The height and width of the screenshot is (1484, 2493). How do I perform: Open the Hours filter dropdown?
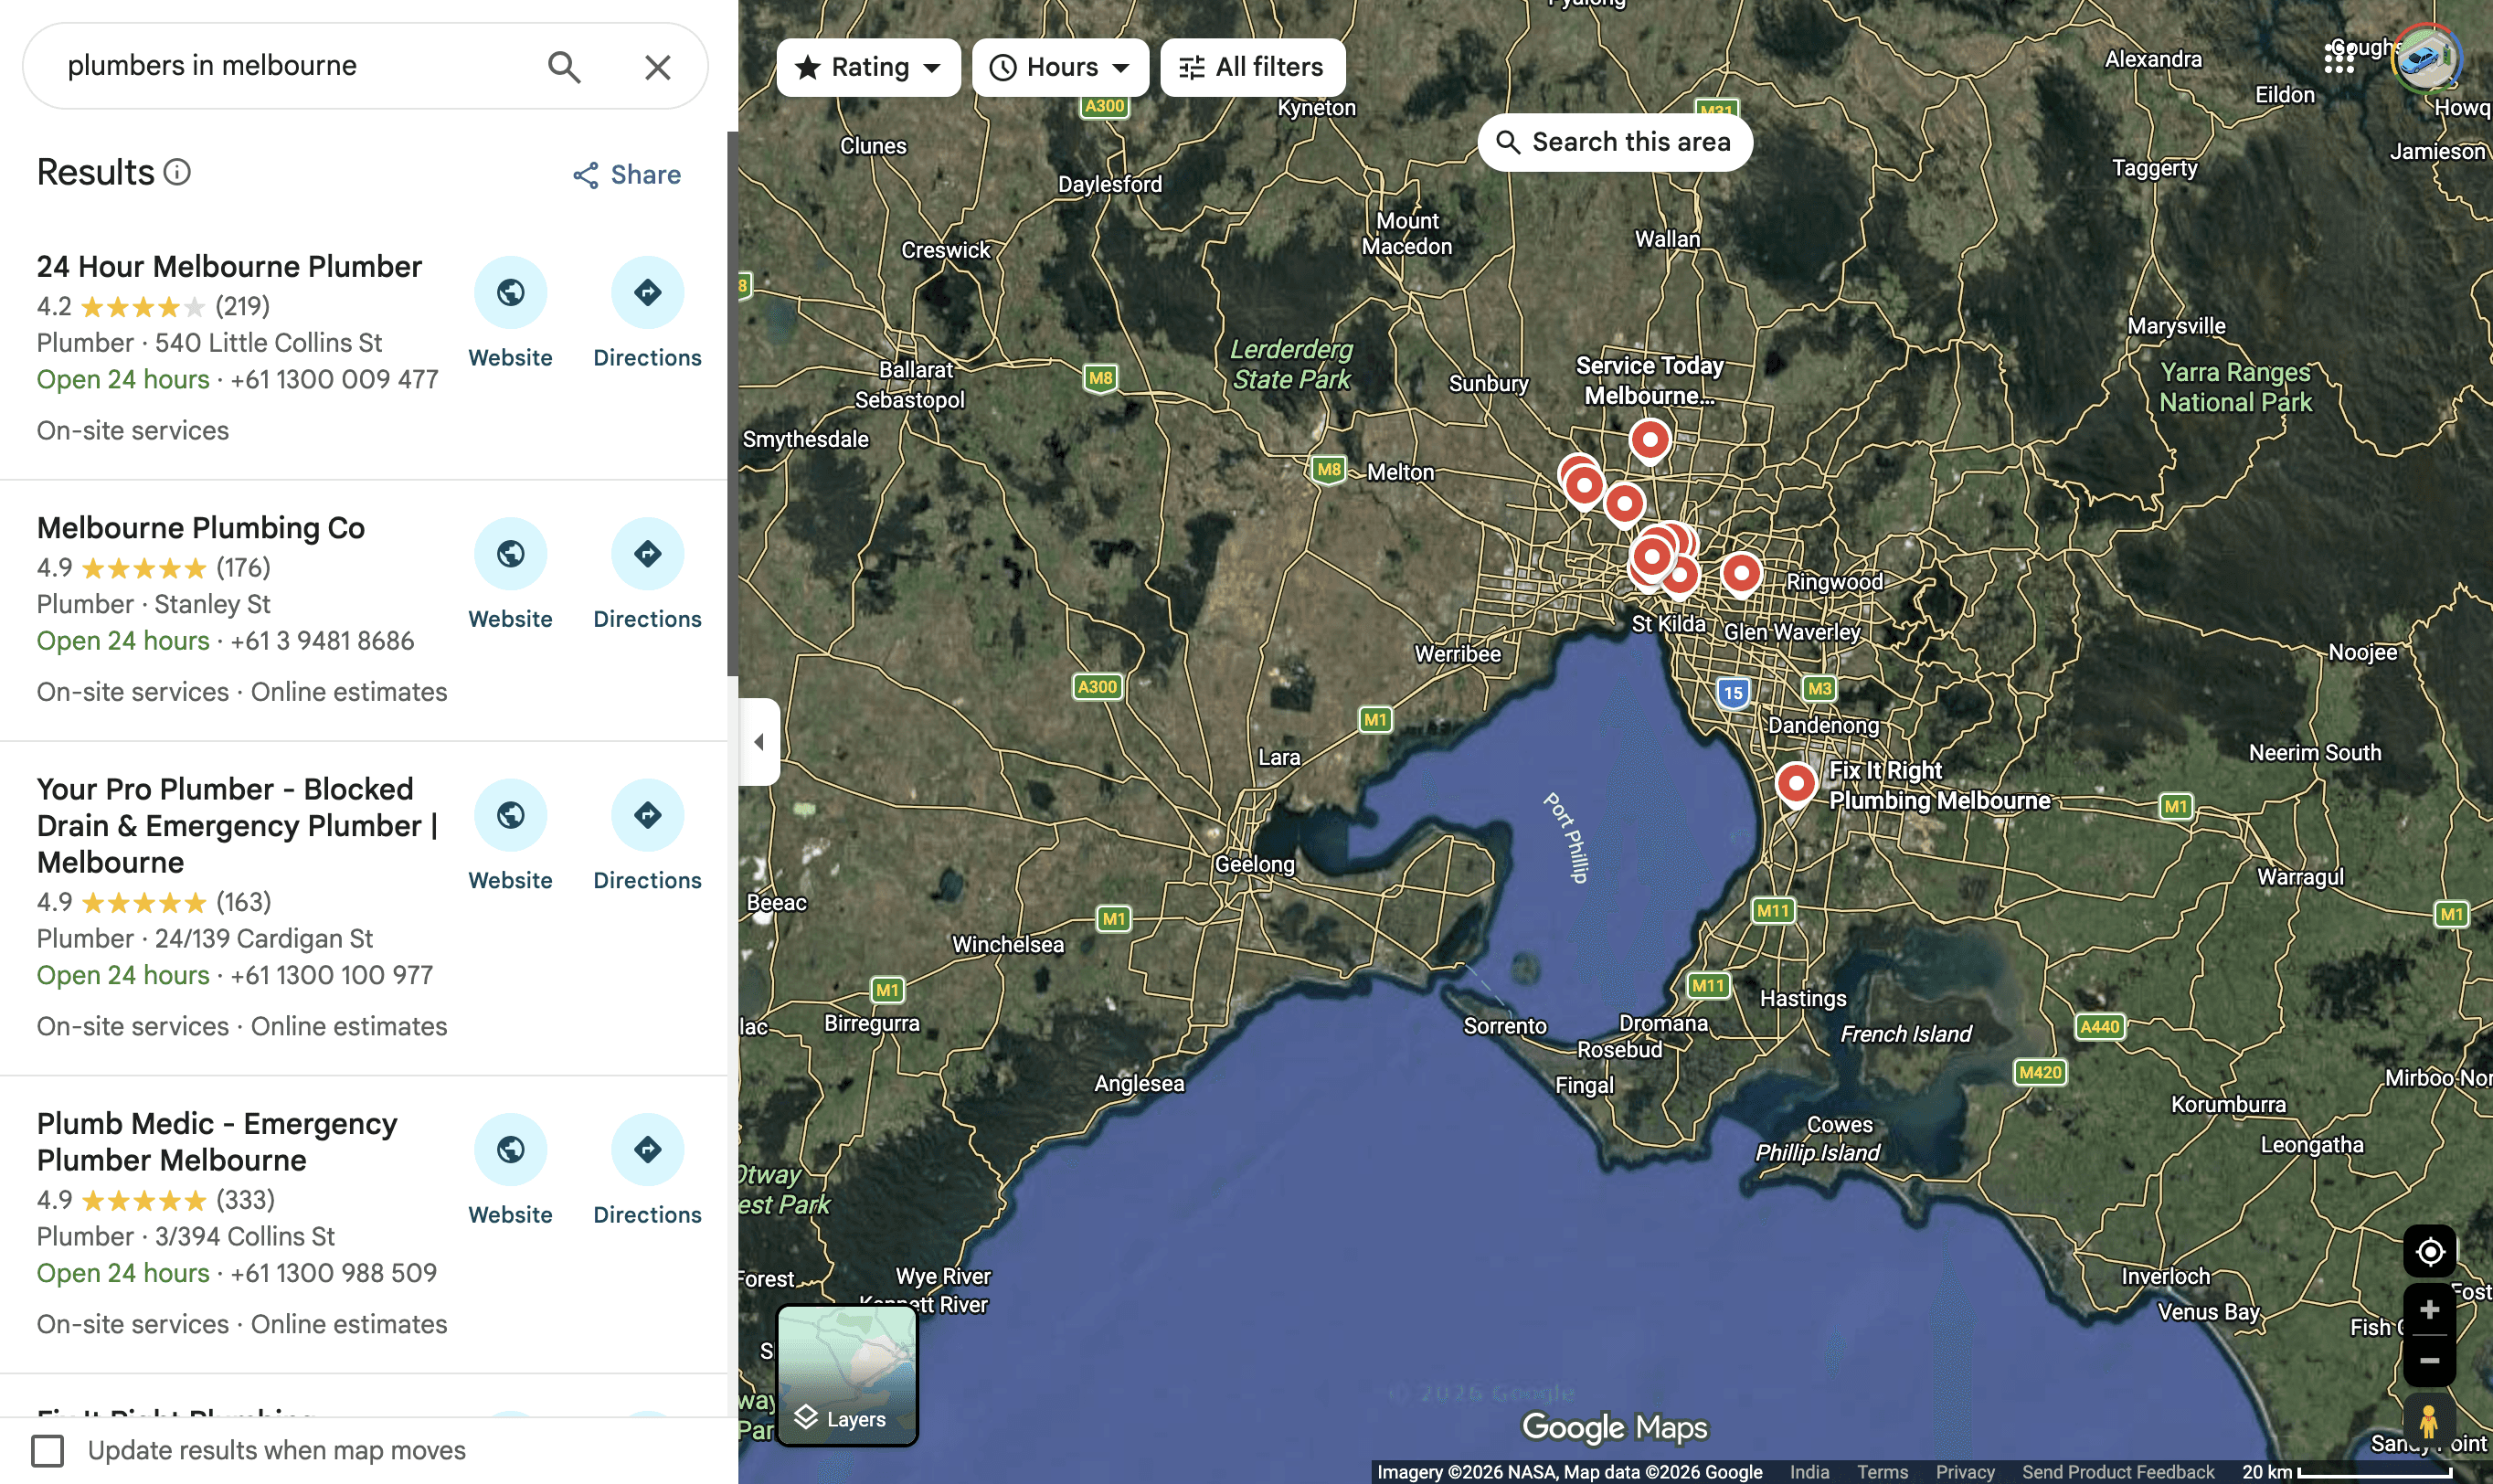(x=1059, y=66)
